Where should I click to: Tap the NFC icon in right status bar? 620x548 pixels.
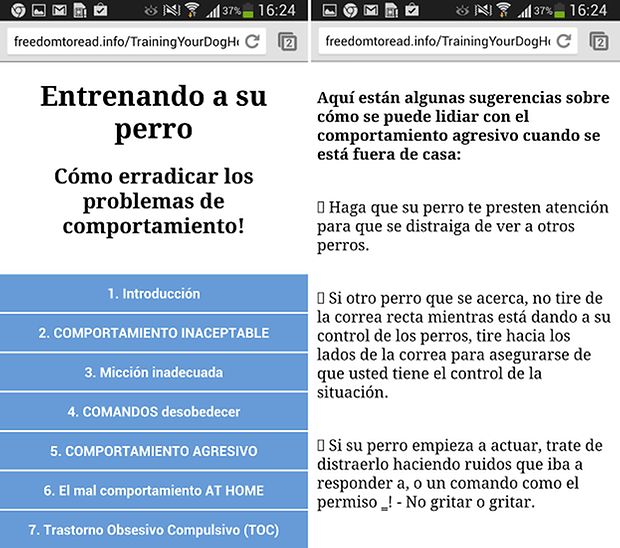click(x=483, y=10)
